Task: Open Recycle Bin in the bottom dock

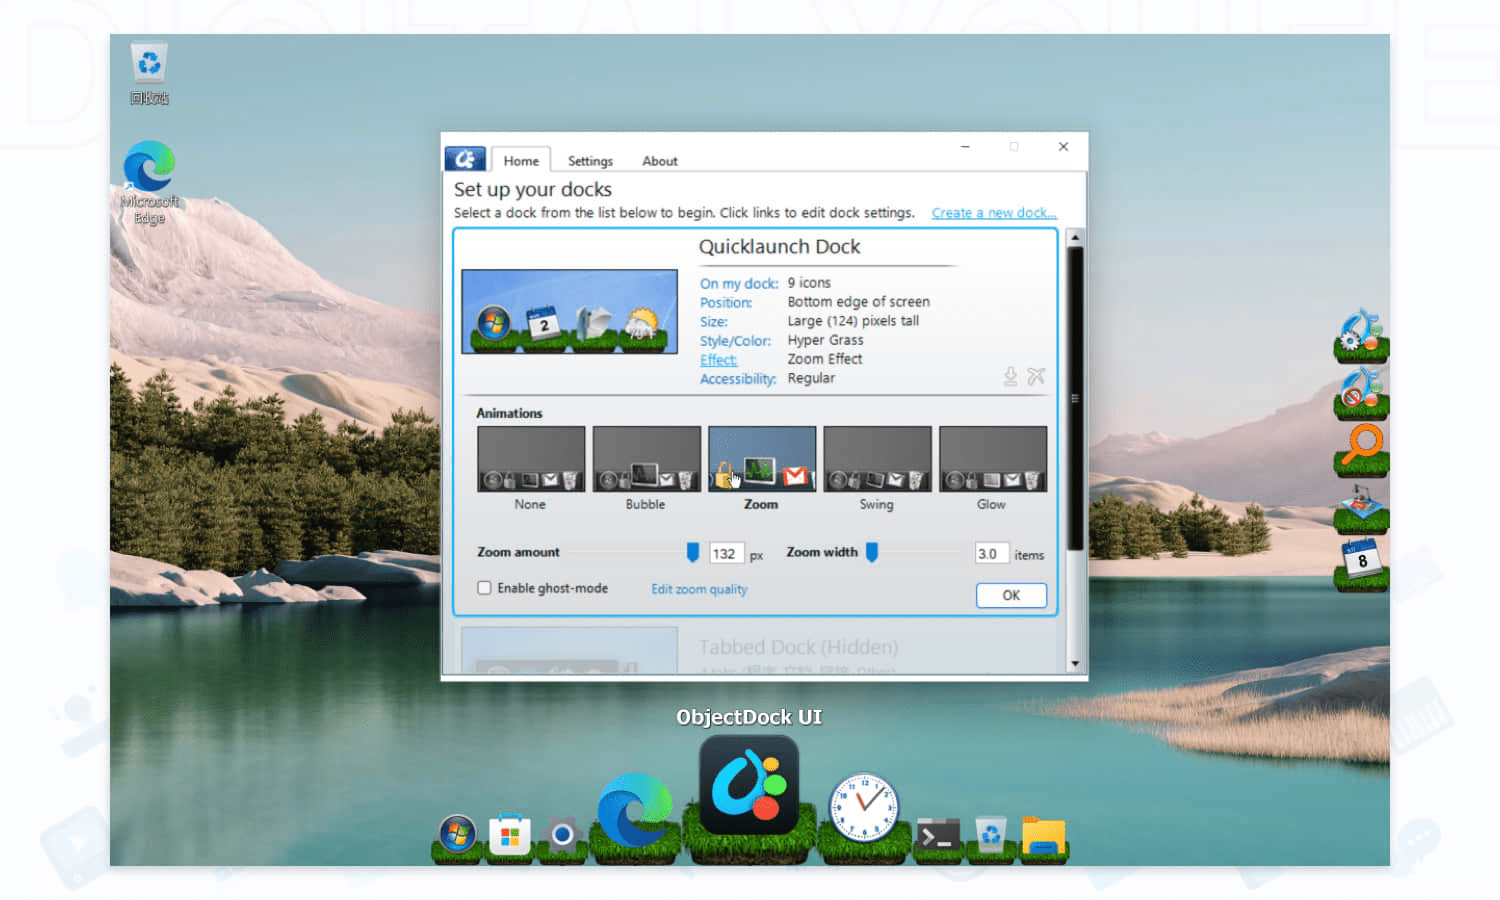Action: [x=990, y=834]
